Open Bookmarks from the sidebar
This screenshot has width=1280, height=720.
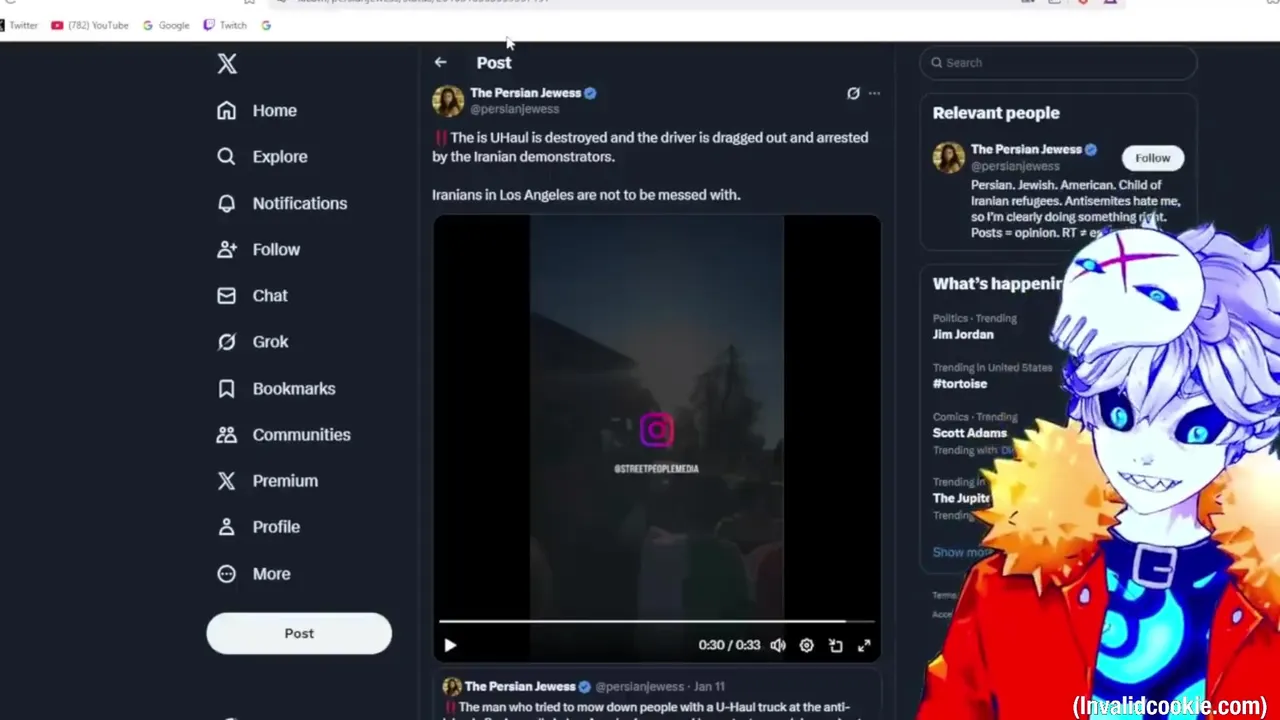click(x=276, y=388)
